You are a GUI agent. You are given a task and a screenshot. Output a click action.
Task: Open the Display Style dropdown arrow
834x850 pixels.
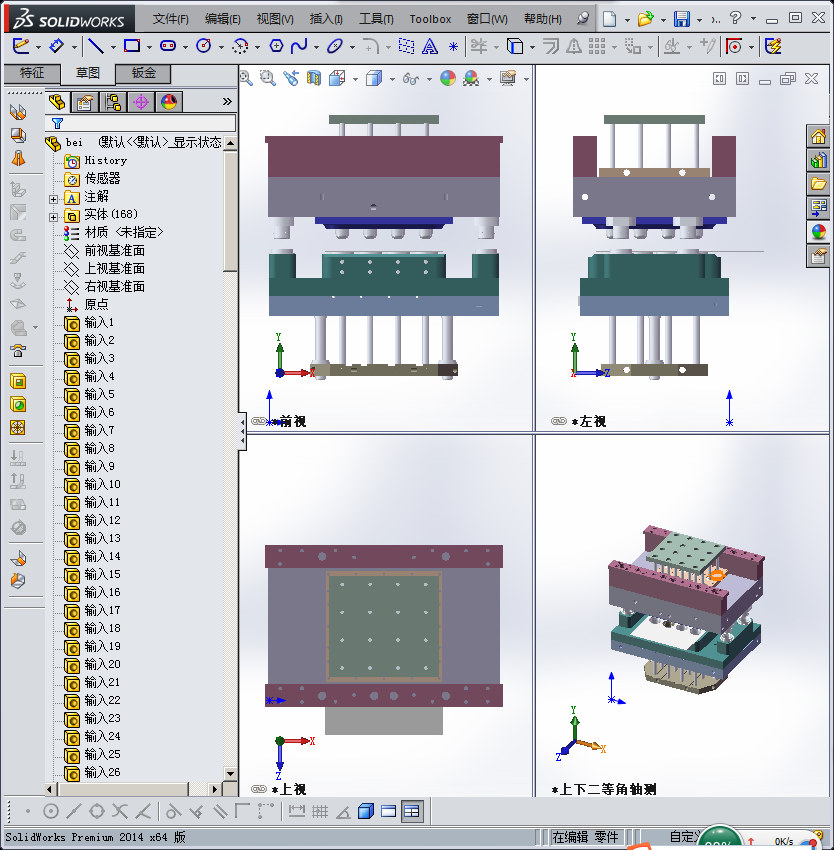[x=392, y=80]
